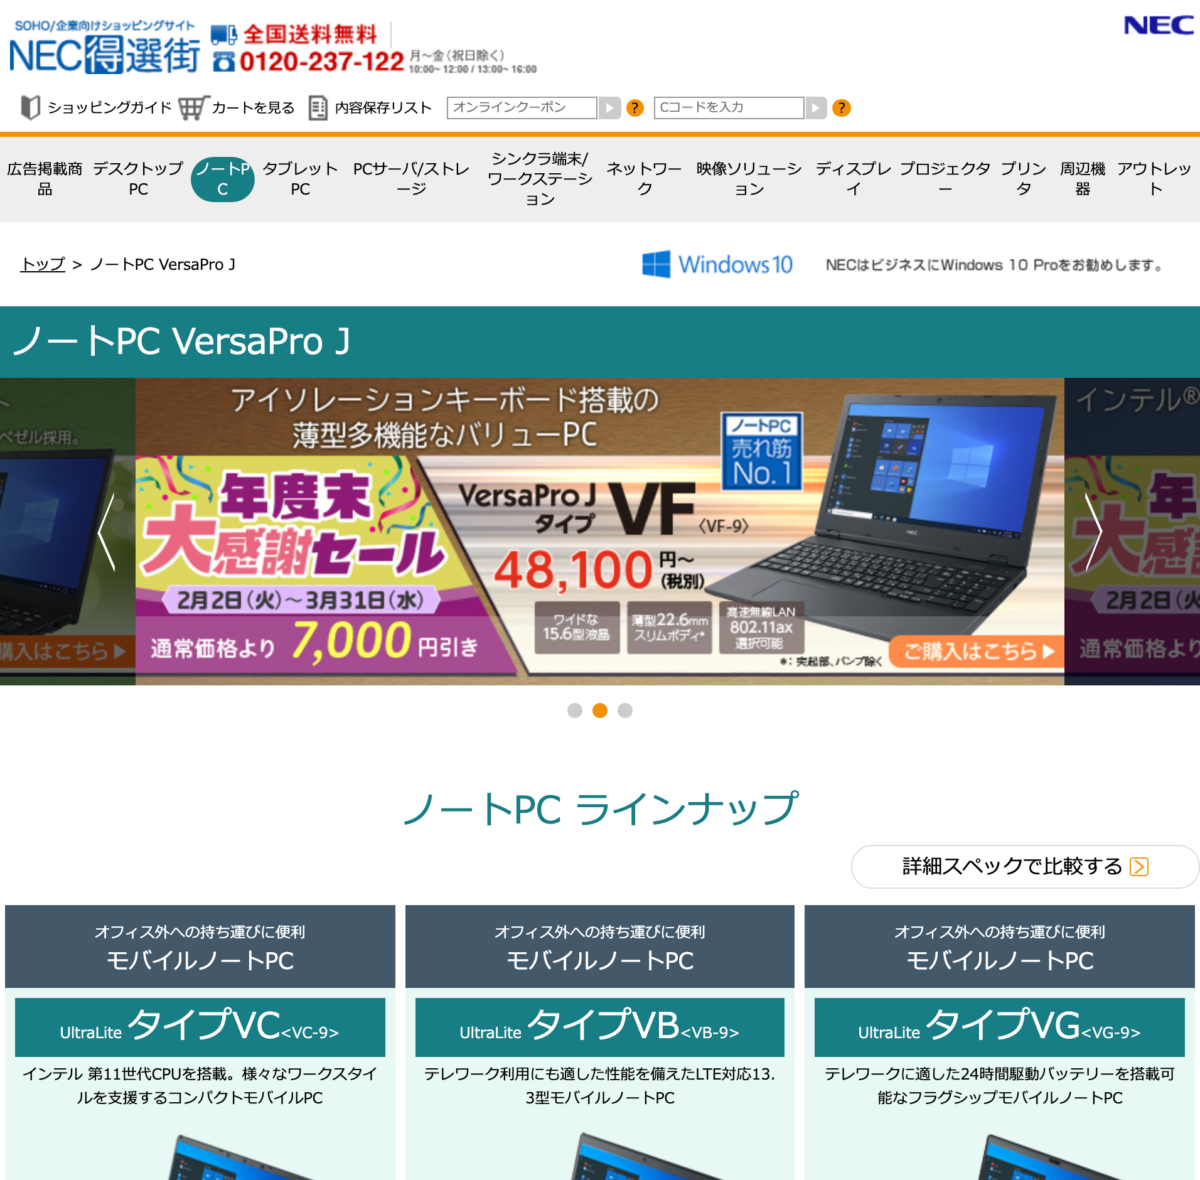Open the shopping guide book icon
Image resolution: width=1200 pixels, height=1180 pixels.
coord(31,107)
